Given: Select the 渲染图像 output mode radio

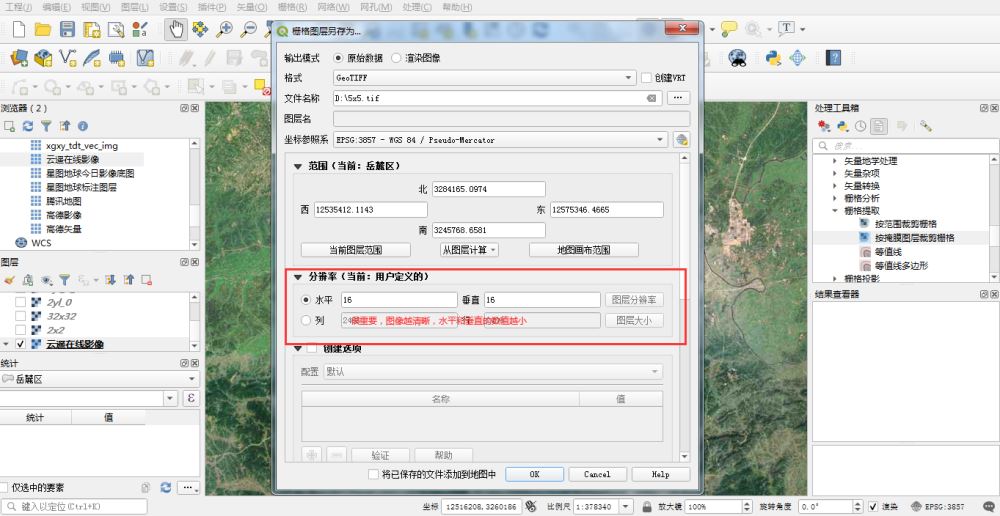Looking at the screenshot, I should [397, 58].
